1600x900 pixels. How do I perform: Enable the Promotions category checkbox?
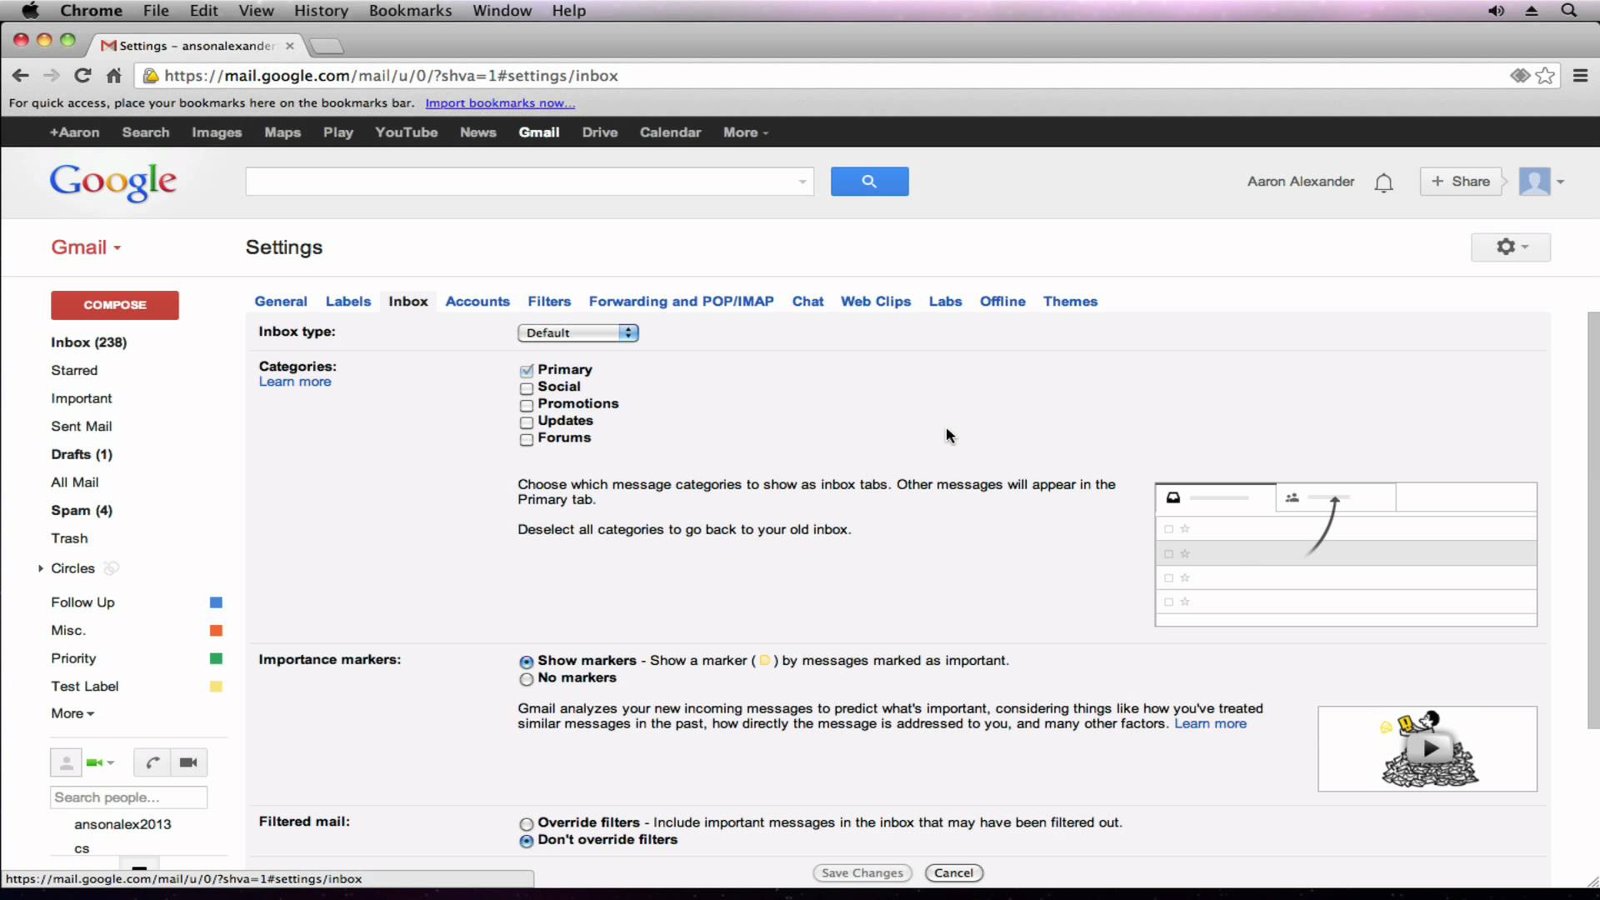526,405
